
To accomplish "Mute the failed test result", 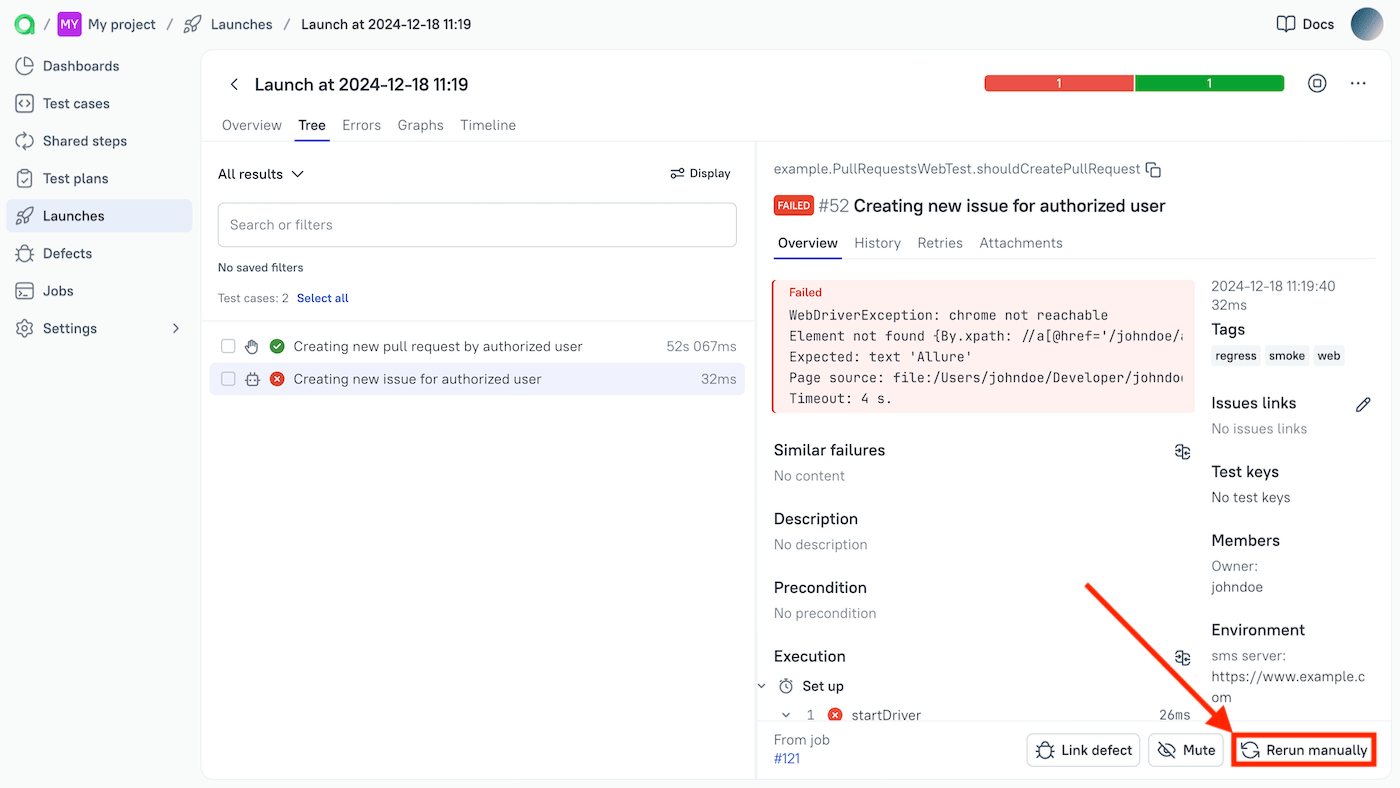I will (1186, 750).
